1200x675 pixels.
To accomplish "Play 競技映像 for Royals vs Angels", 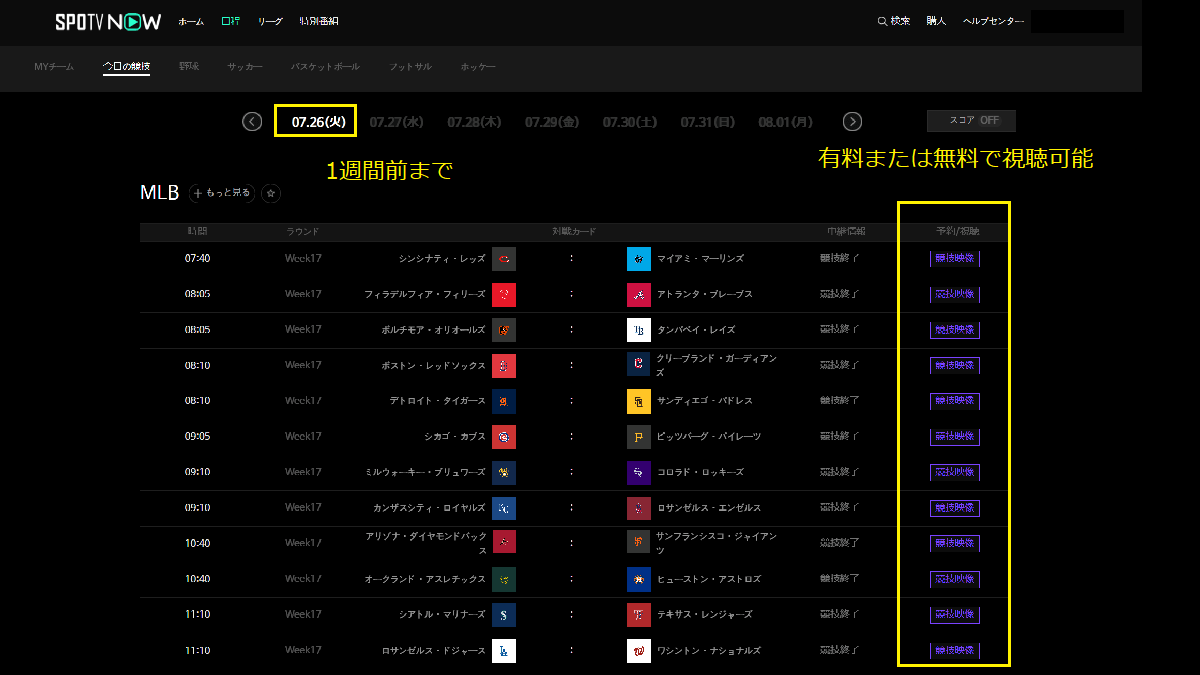I will click(x=955, y=508).
